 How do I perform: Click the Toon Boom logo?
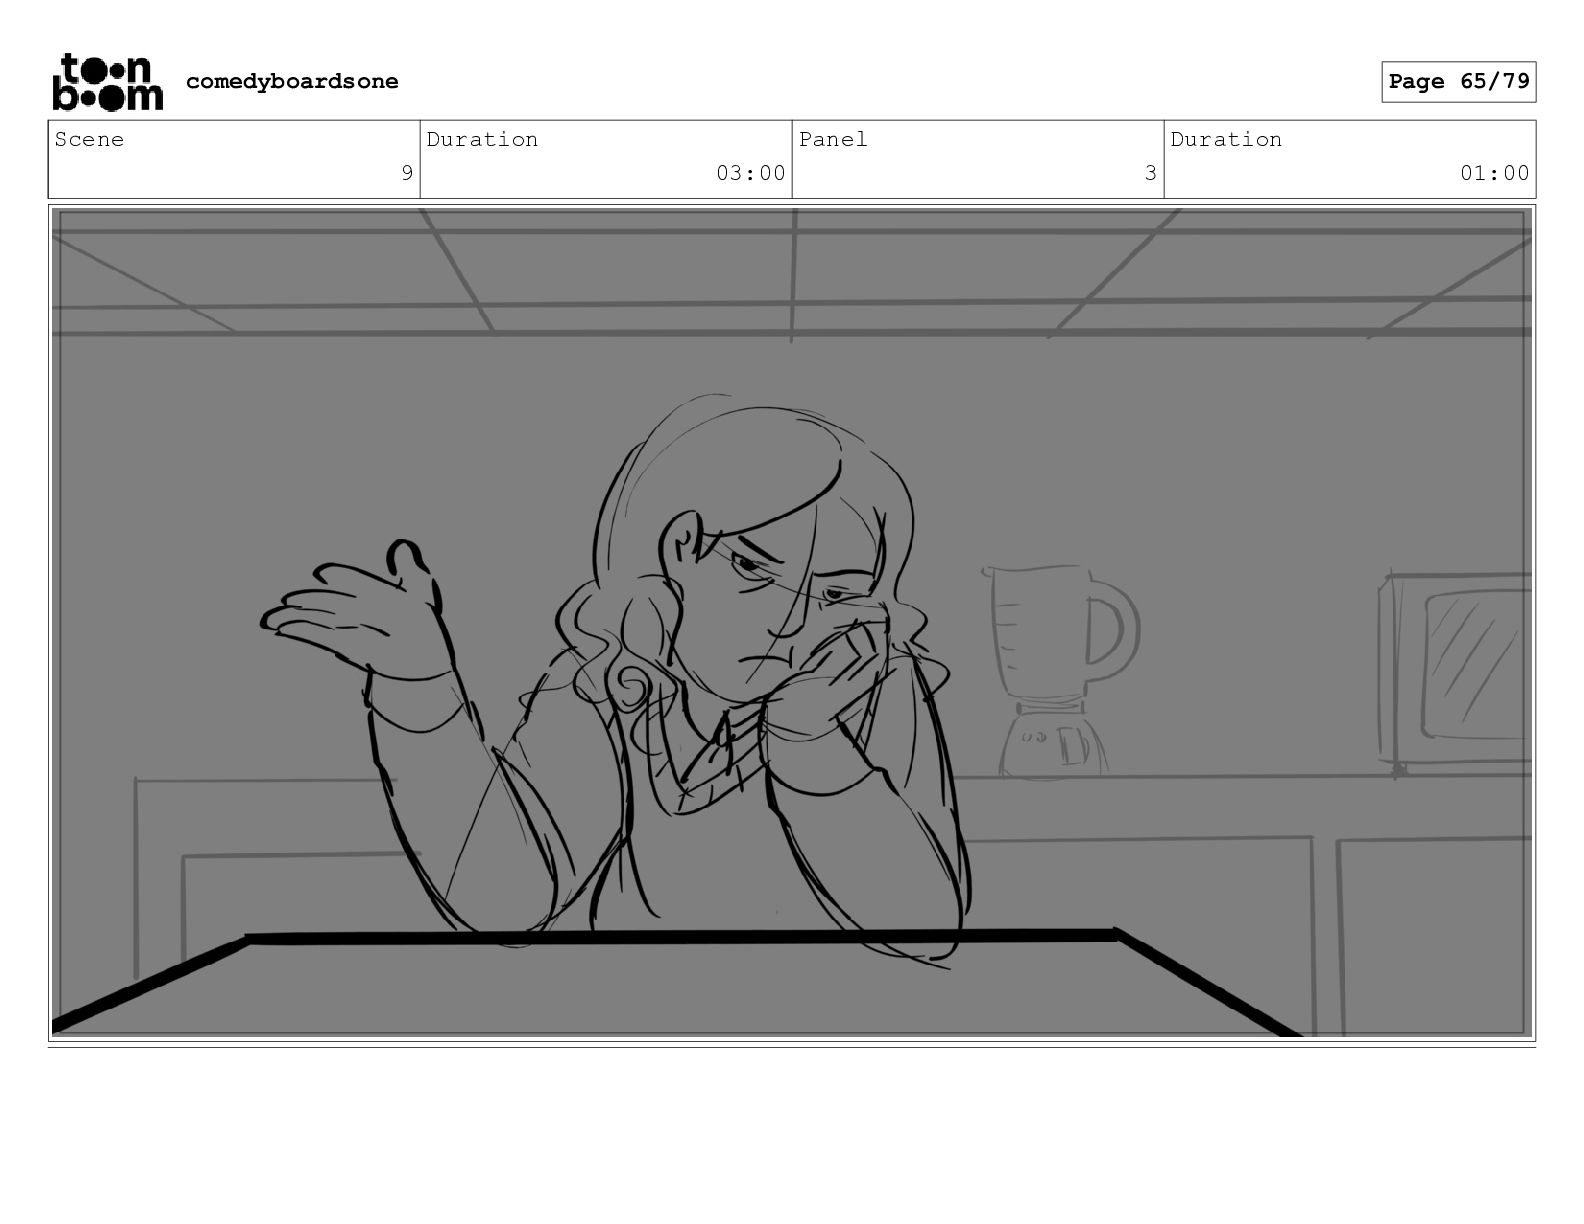click(107, 82)
